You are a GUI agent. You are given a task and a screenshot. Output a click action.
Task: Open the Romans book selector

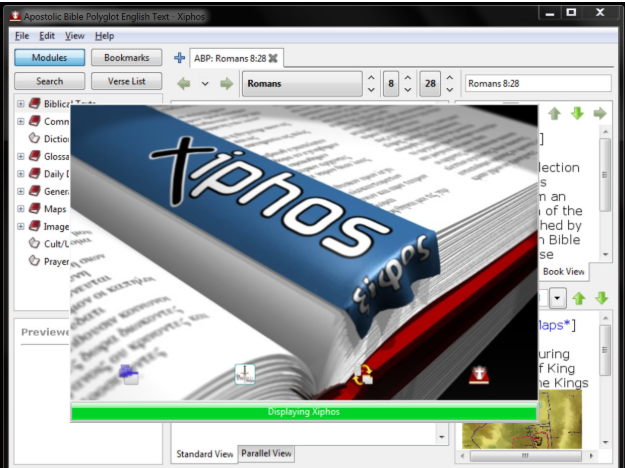303,83
